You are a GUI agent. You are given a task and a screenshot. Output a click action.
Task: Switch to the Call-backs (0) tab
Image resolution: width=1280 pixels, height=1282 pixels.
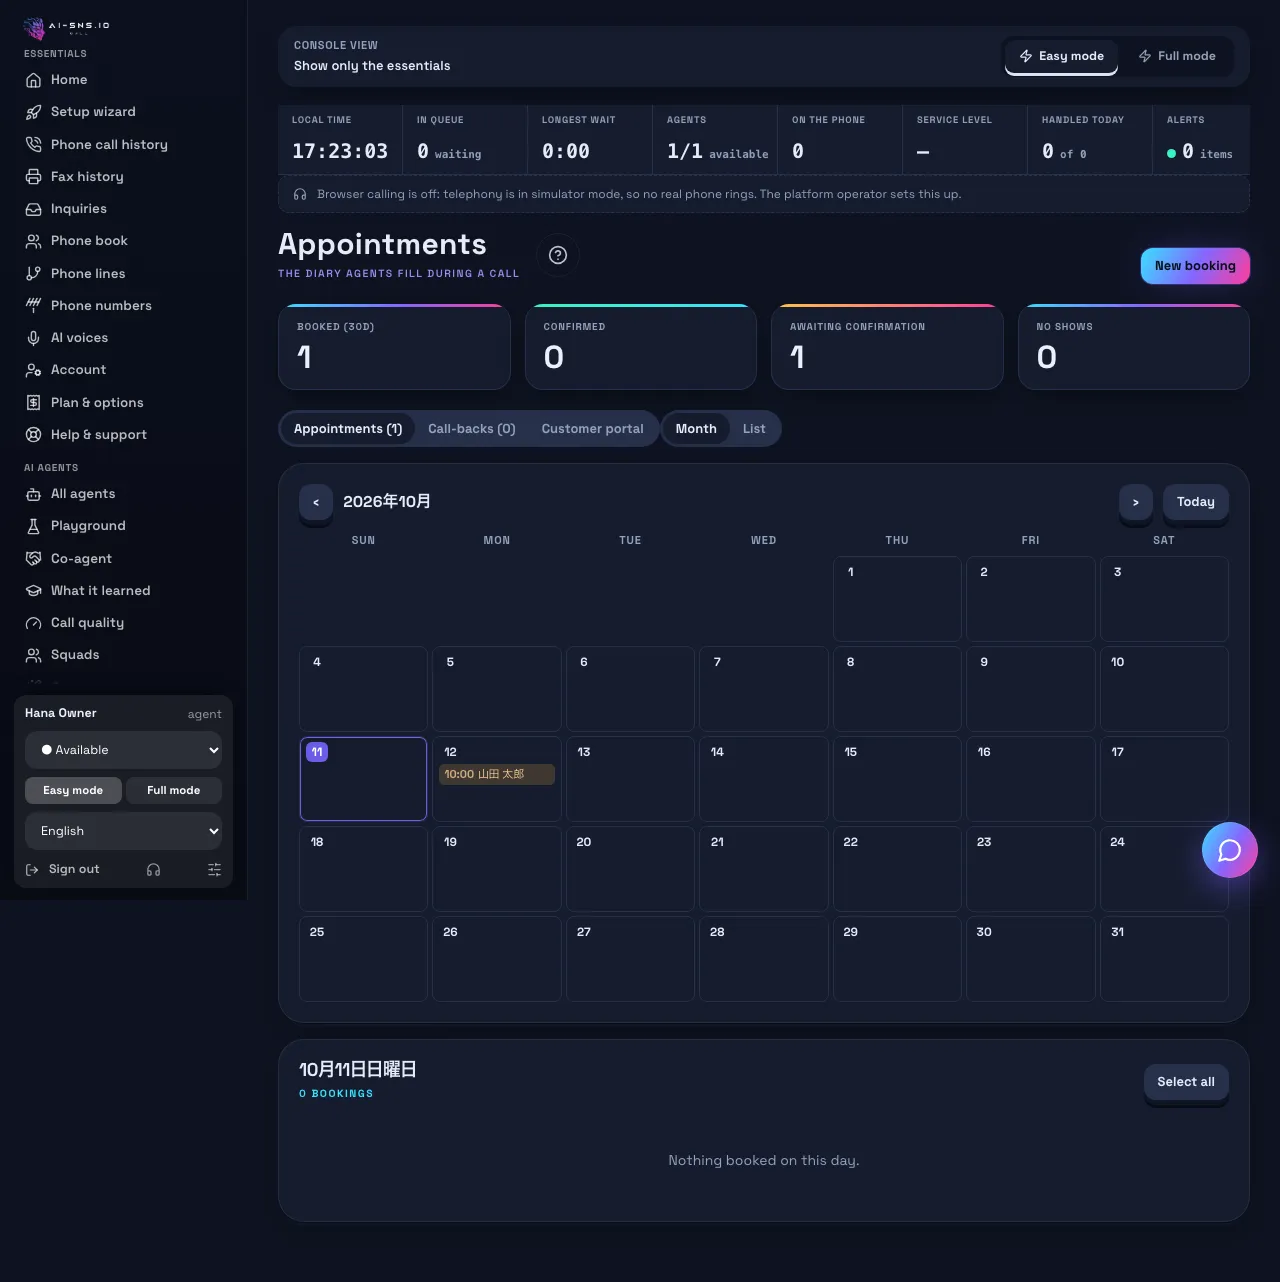(x=472, y=429)
